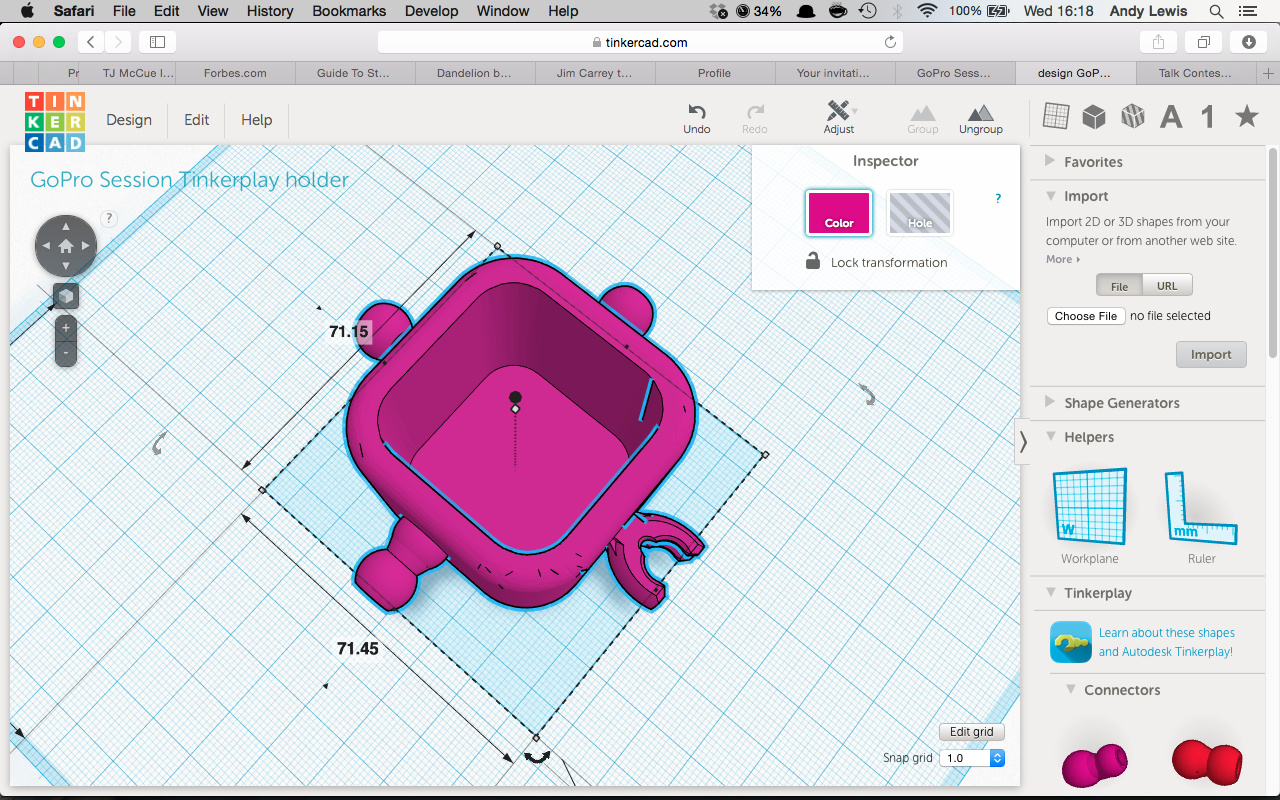Toggle Lock transformation padlock
This screenshot has height=800, width=1280.
[x=814, y=262]
